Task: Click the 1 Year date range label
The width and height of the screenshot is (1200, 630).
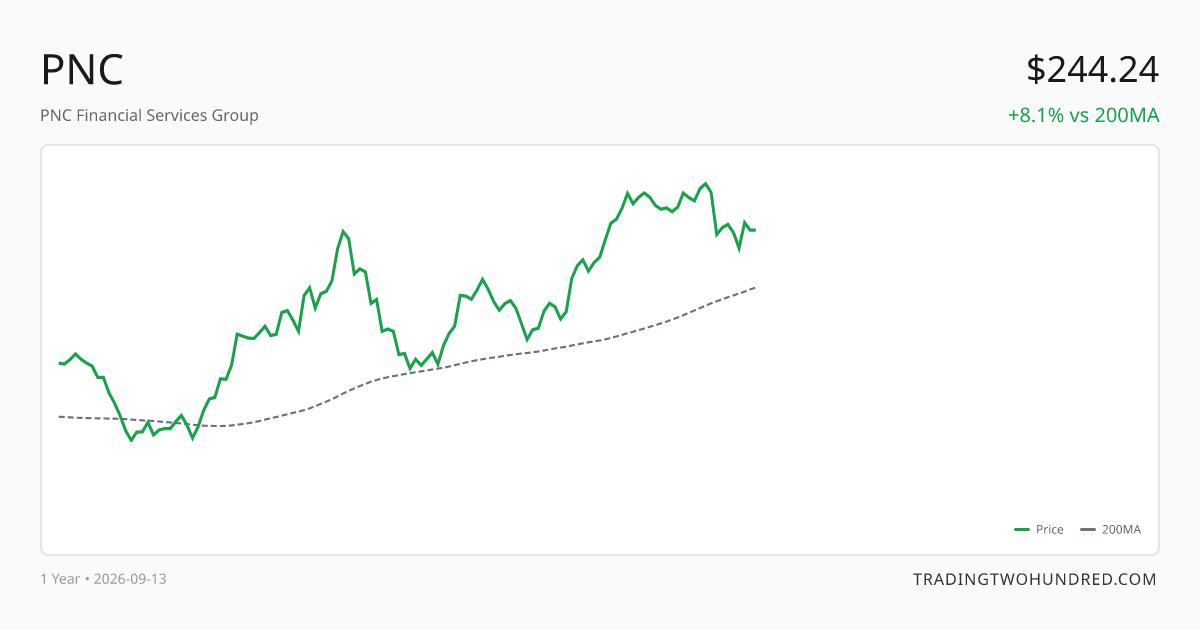Action: pyautogui.click(x=60, y=579)
